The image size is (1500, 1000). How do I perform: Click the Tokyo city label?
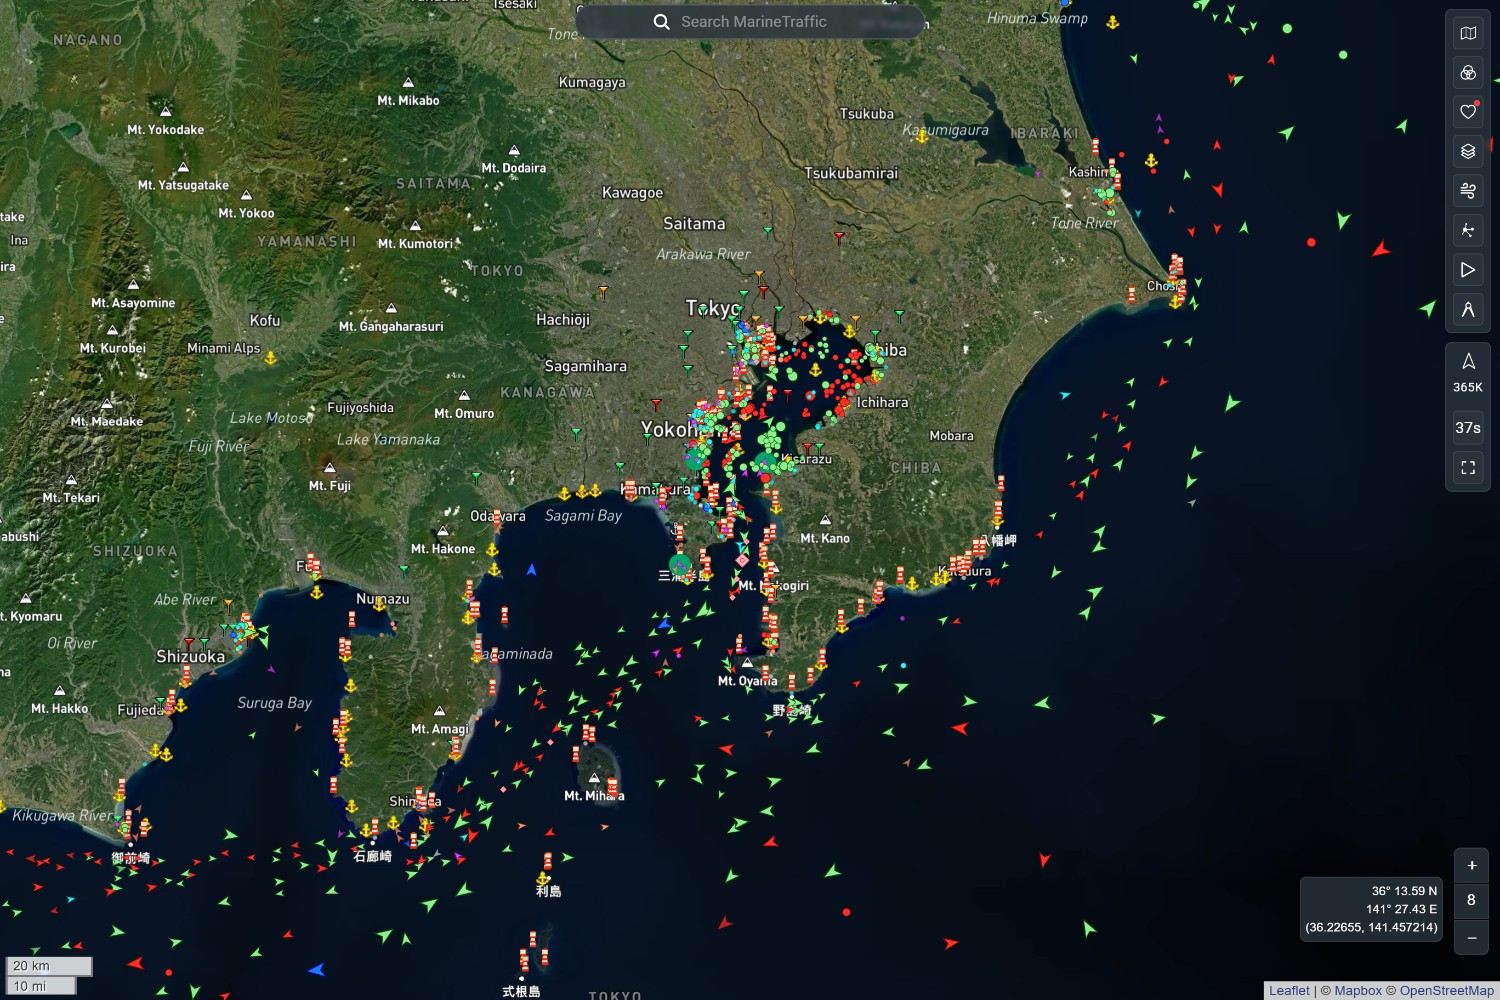point(713,308)
